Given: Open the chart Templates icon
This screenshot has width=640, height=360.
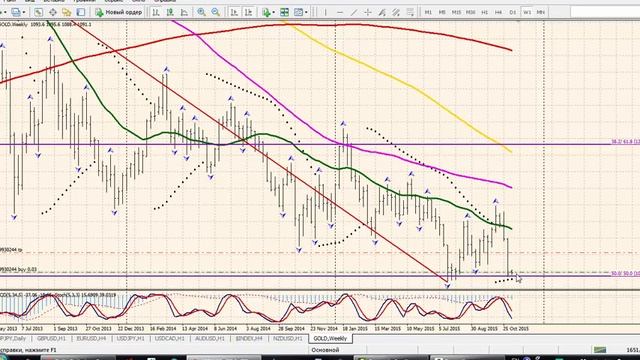Looking at the screenshot, I should [298, 12].
